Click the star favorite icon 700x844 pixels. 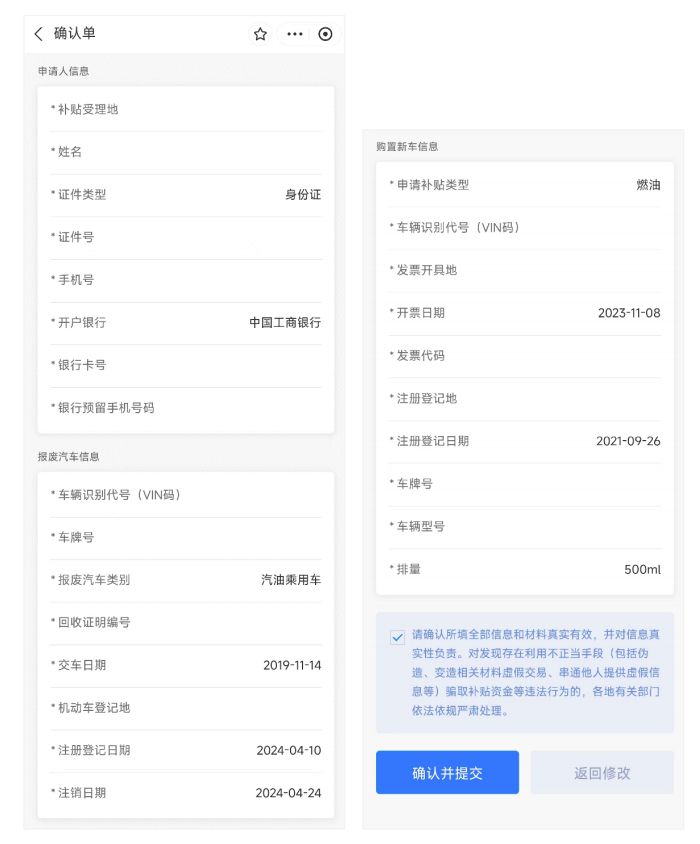(x=260, y=34)
